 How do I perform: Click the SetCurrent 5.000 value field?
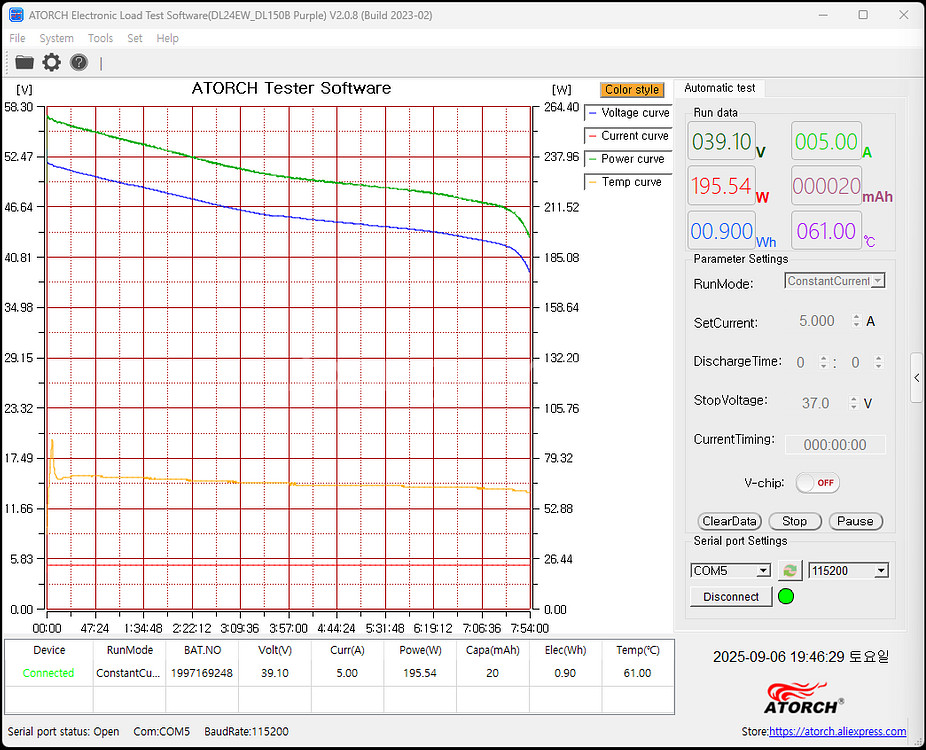[817, 321]
